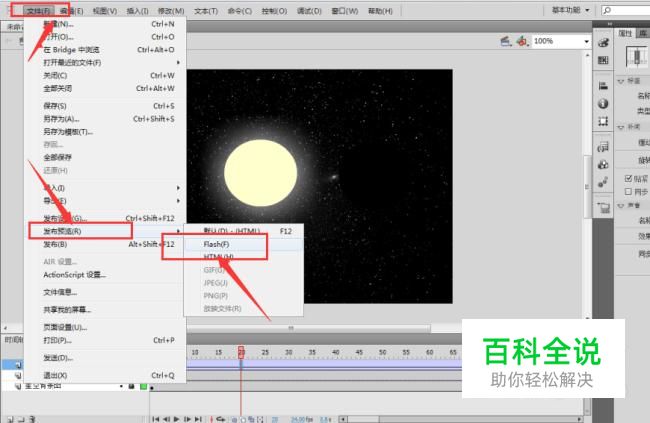
Task: Toggle the lock icon on bottom layer
Action: click(x=131, y=387)
